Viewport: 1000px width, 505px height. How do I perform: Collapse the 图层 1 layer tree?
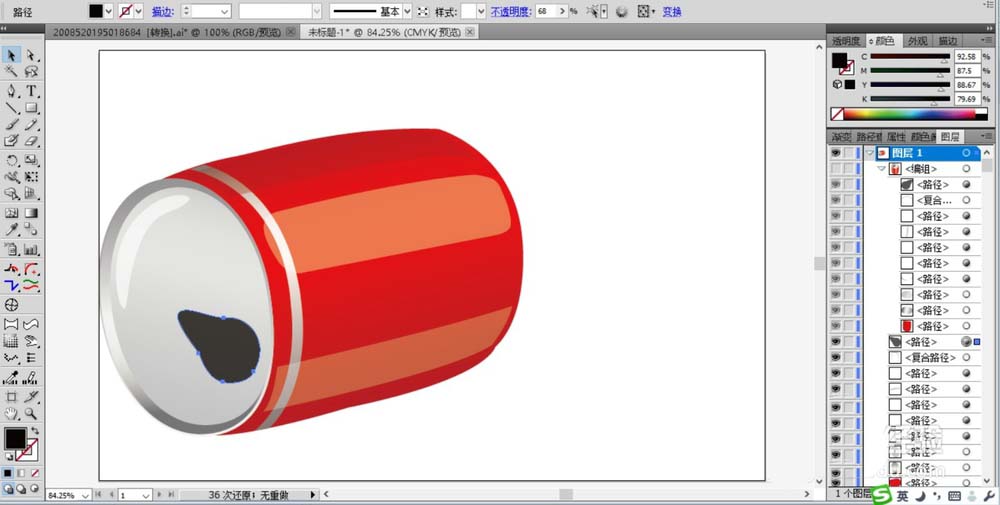pyautogui.click(x=869, y=153)
